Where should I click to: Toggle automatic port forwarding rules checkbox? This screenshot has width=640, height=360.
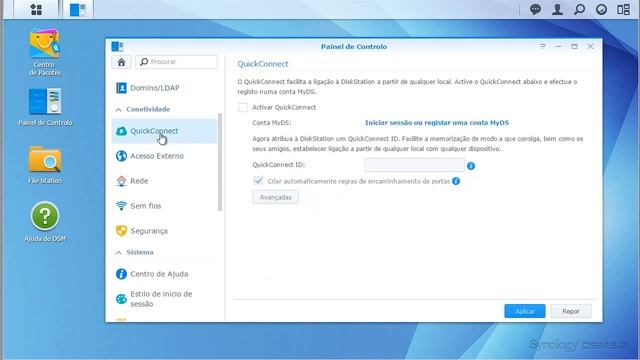coord(258,181)
